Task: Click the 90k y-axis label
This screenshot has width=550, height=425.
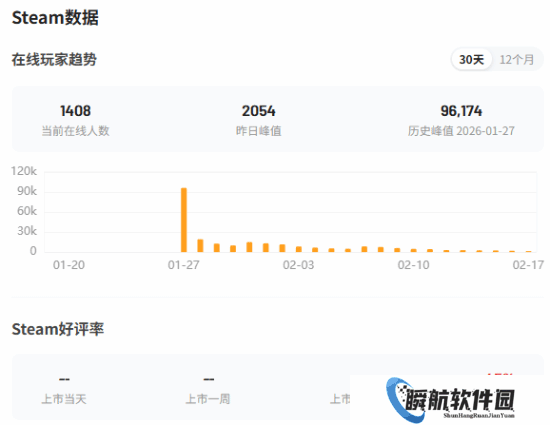Action: (27, 191)
